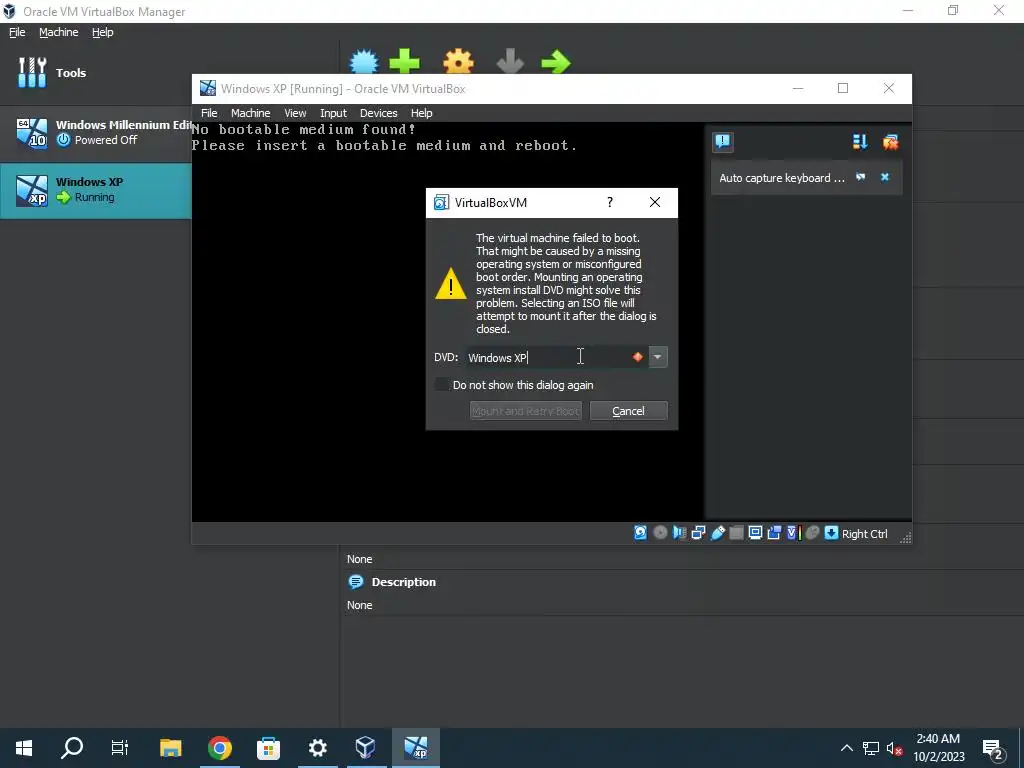Viewport: 1024px width, 768px height.
Task: Click the shared folders status icon
Action: point(736,533)
